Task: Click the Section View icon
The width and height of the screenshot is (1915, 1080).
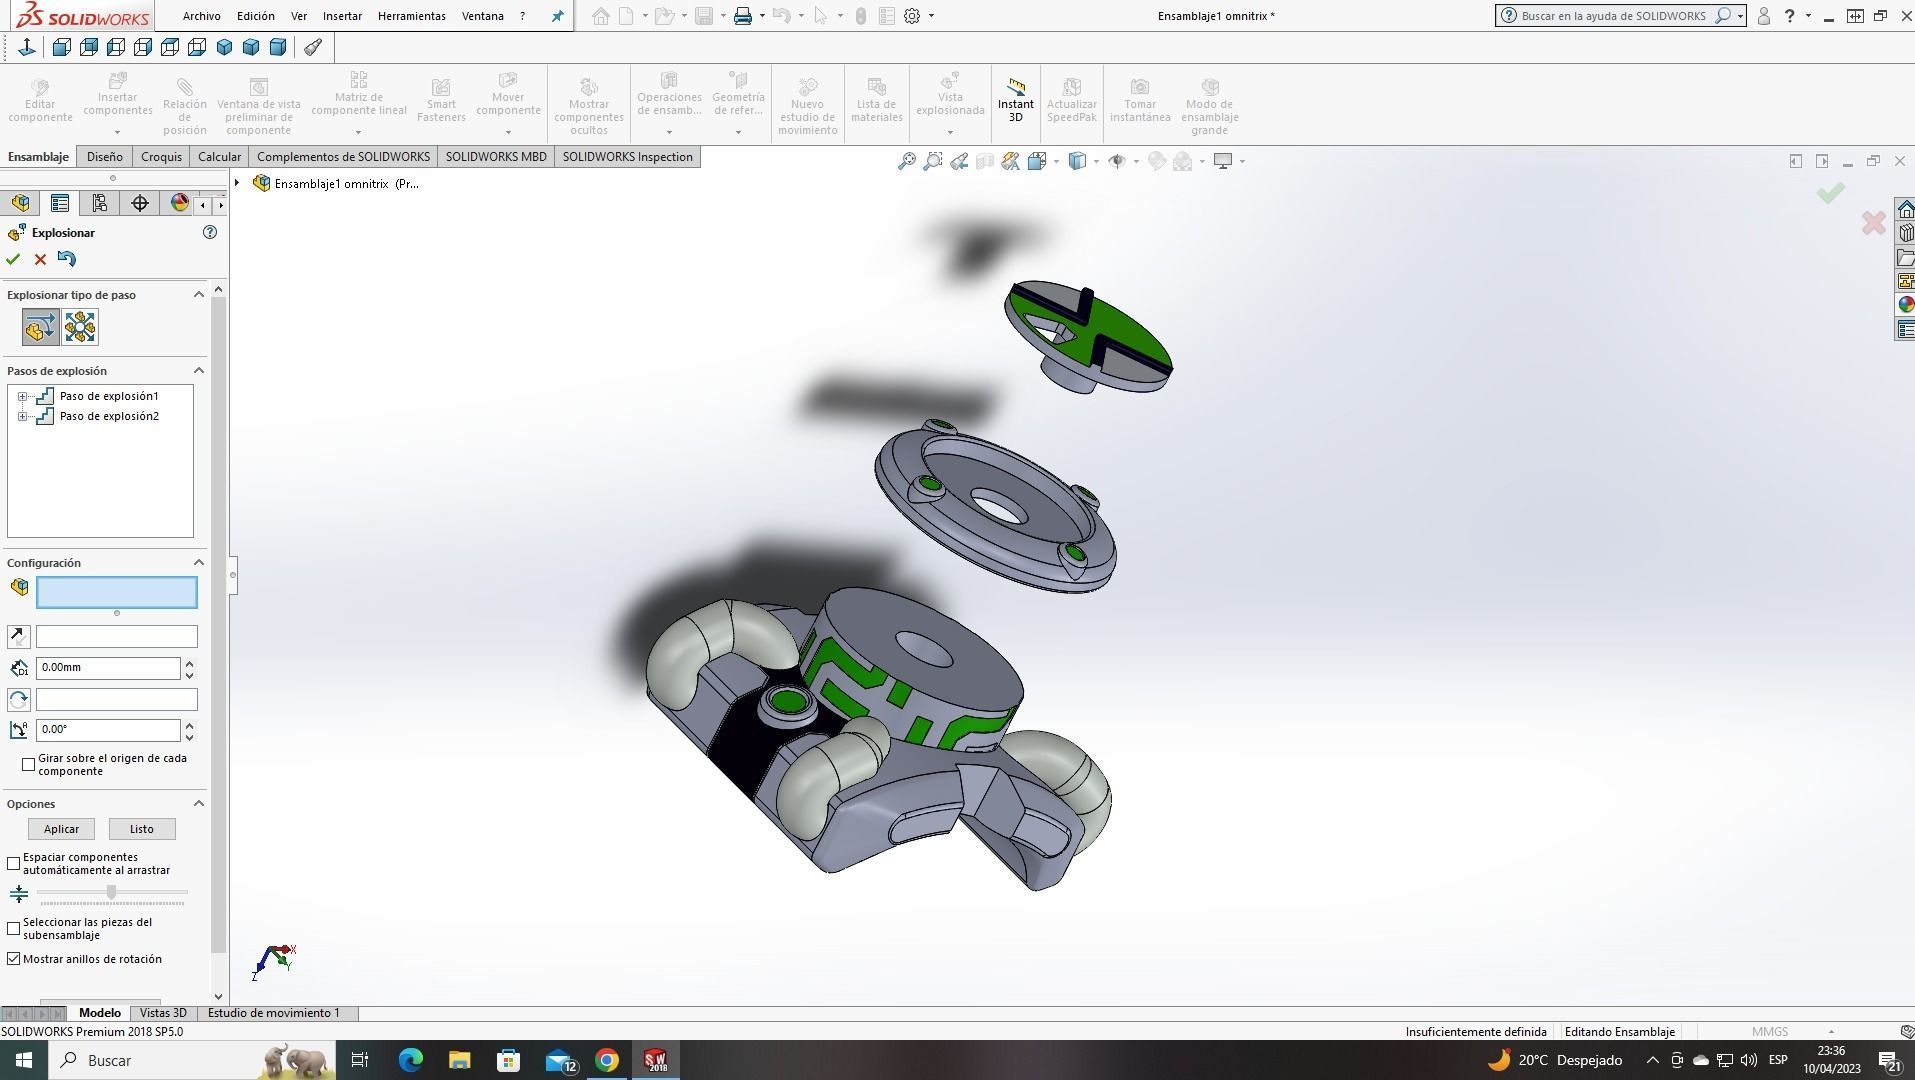Action: click(985, 161)
